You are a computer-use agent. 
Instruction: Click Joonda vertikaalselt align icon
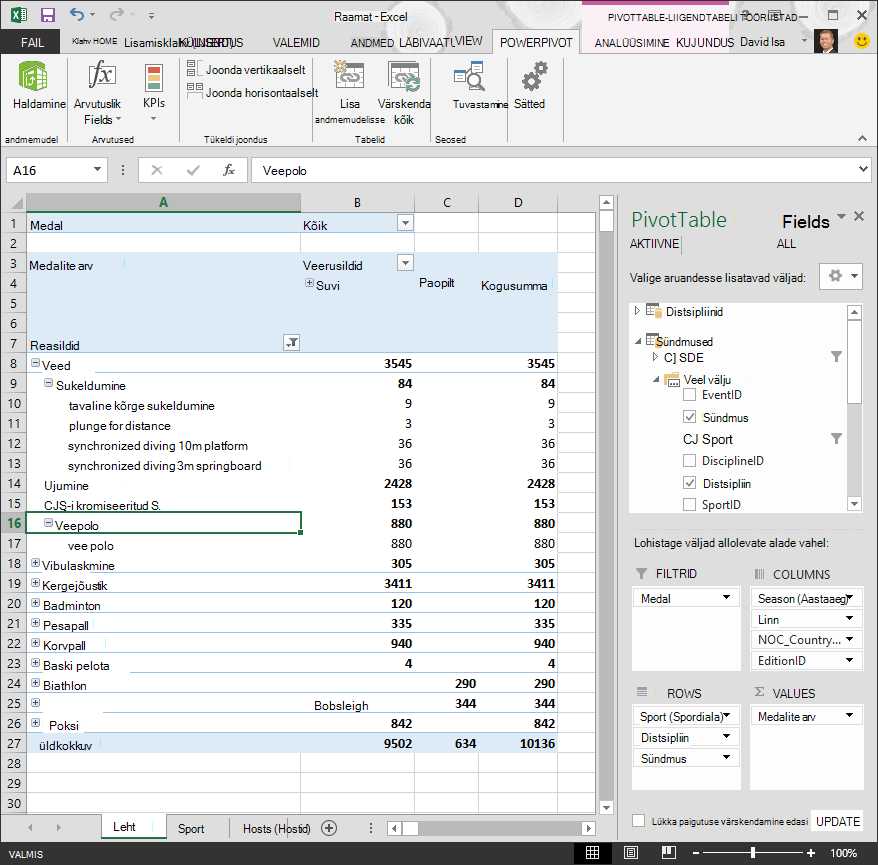pos(192,69)
